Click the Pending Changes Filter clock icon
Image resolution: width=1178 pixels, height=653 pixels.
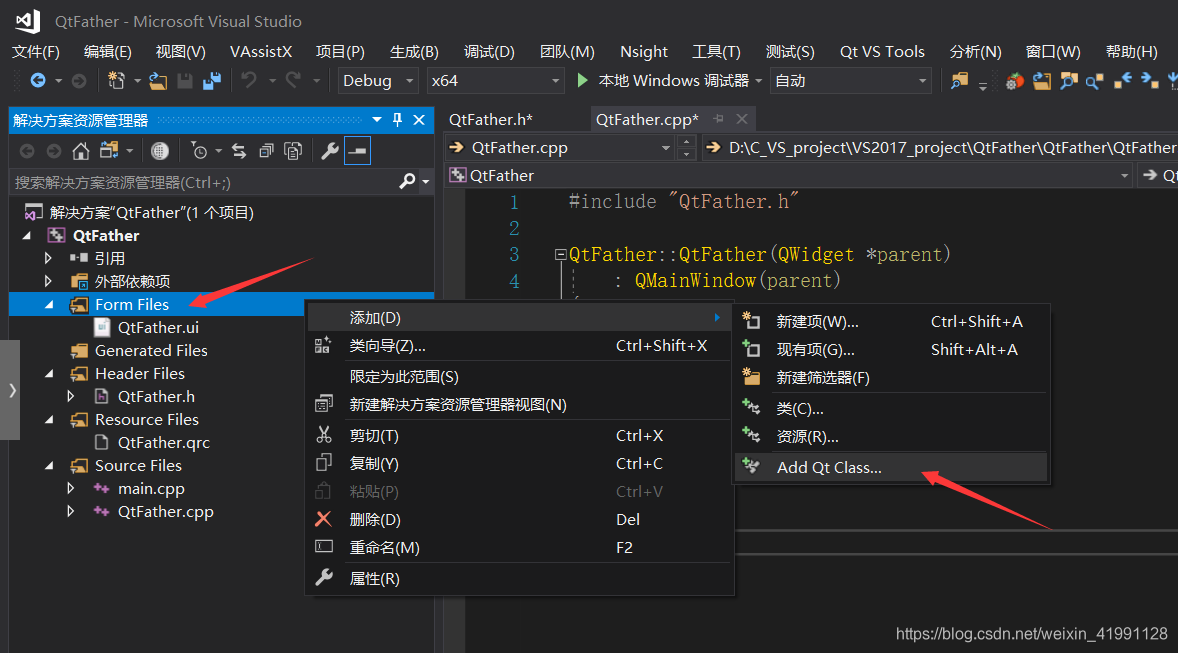coord(199,151)
